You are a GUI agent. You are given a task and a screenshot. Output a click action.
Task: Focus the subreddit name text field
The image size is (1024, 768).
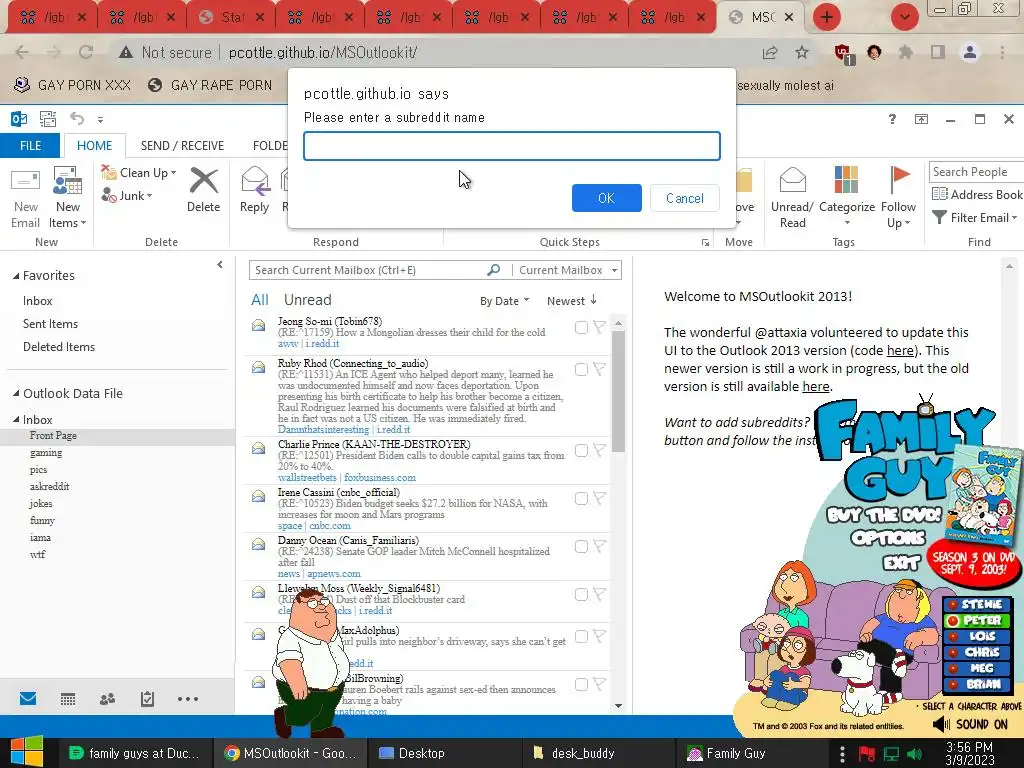(x=511, y=146)
